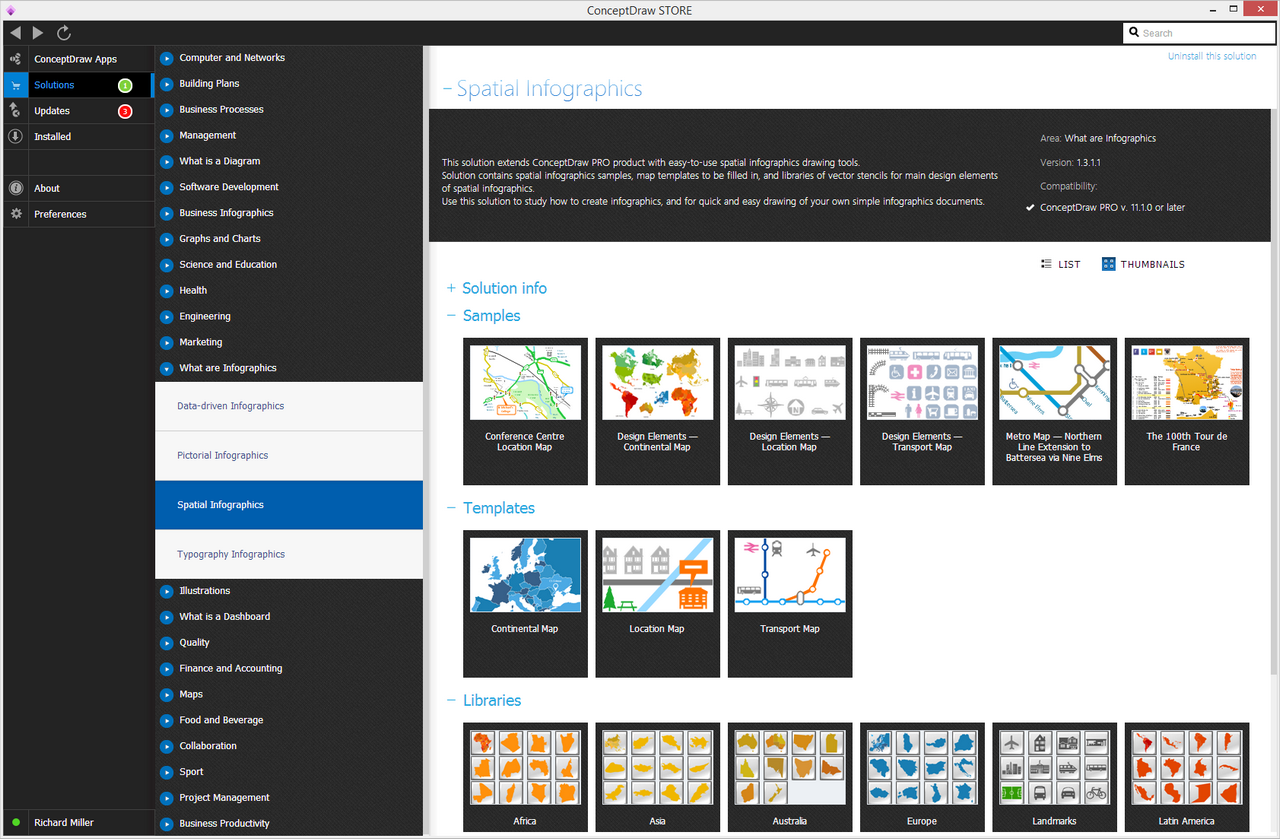Select Solutions in the sidebar
Screen dimensions: 1280x839
point(76,85)
